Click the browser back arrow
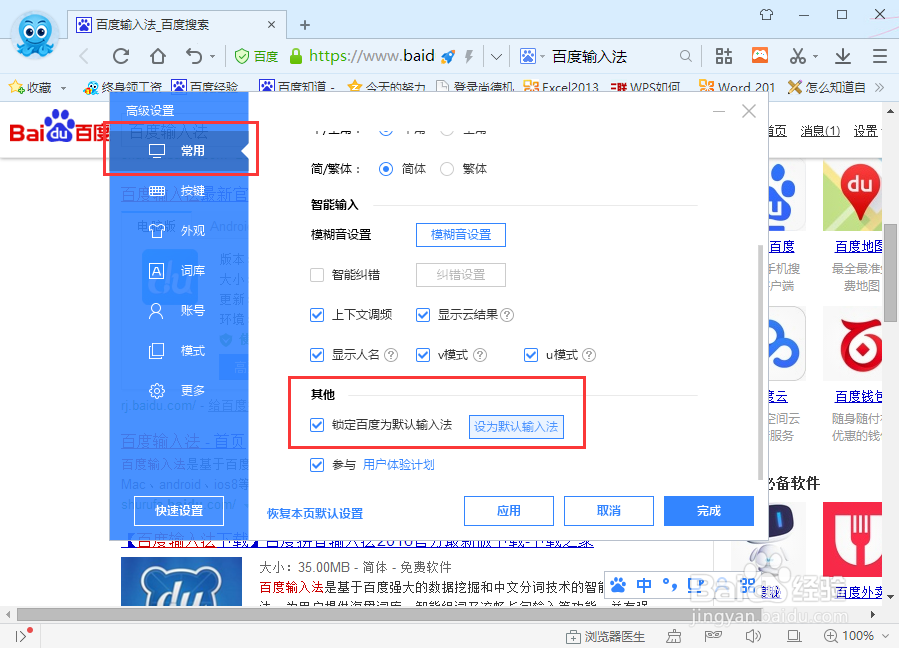The image size is (899, 648). pos(84,56)
